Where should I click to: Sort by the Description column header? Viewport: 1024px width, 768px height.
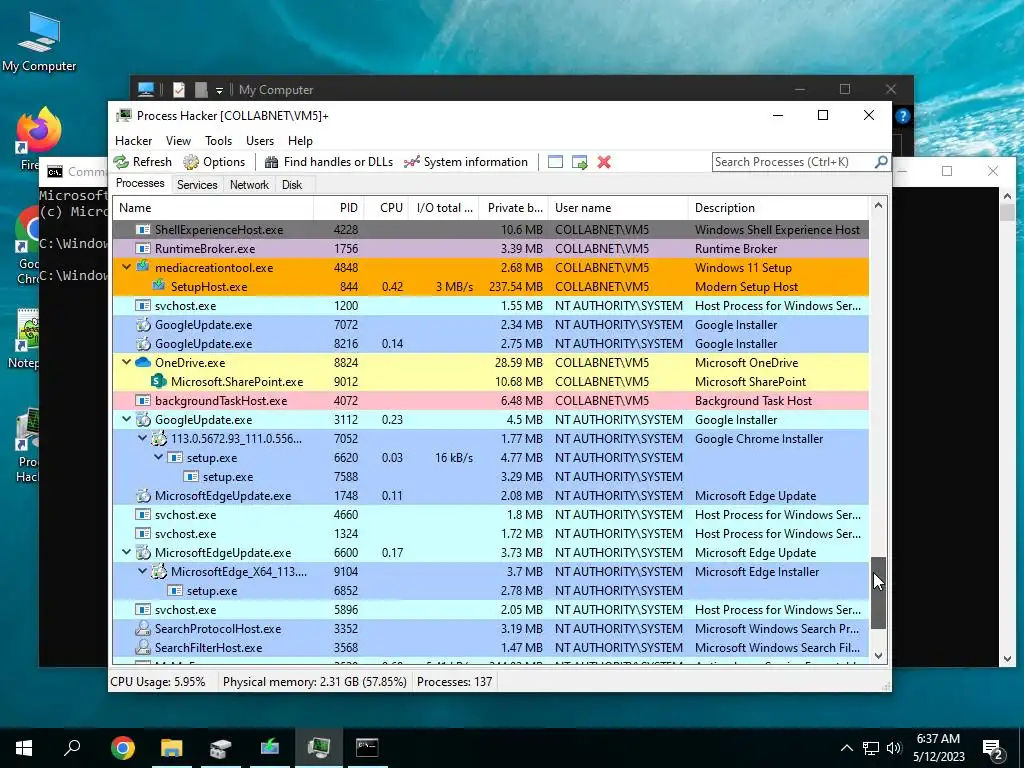[778, 208]
